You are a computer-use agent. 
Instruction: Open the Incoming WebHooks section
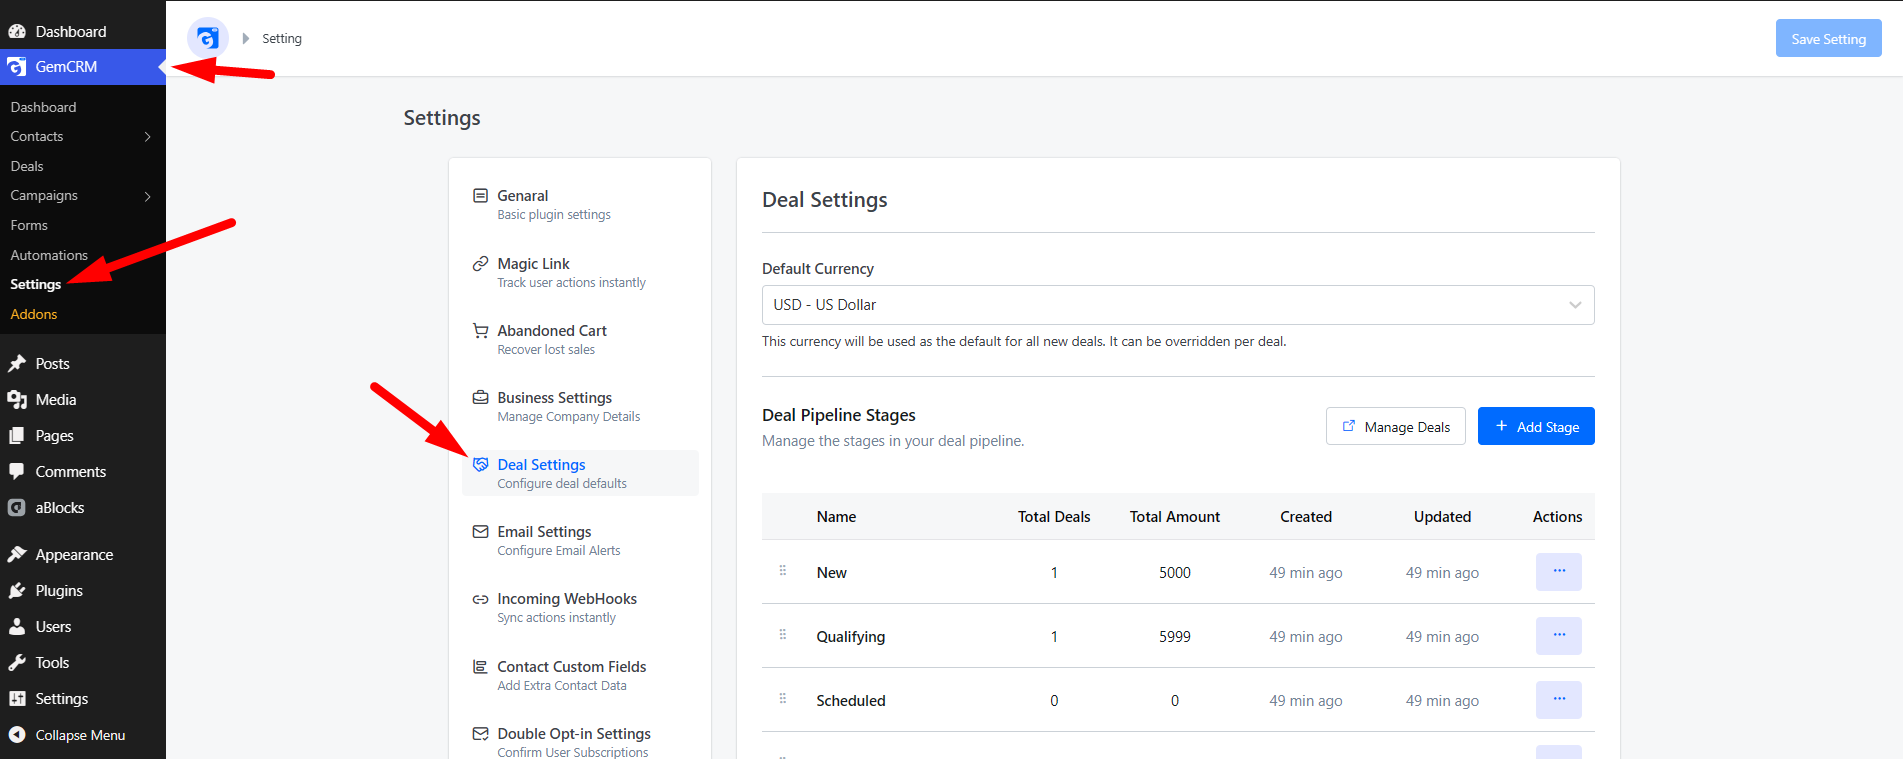[x=580, y=607]
